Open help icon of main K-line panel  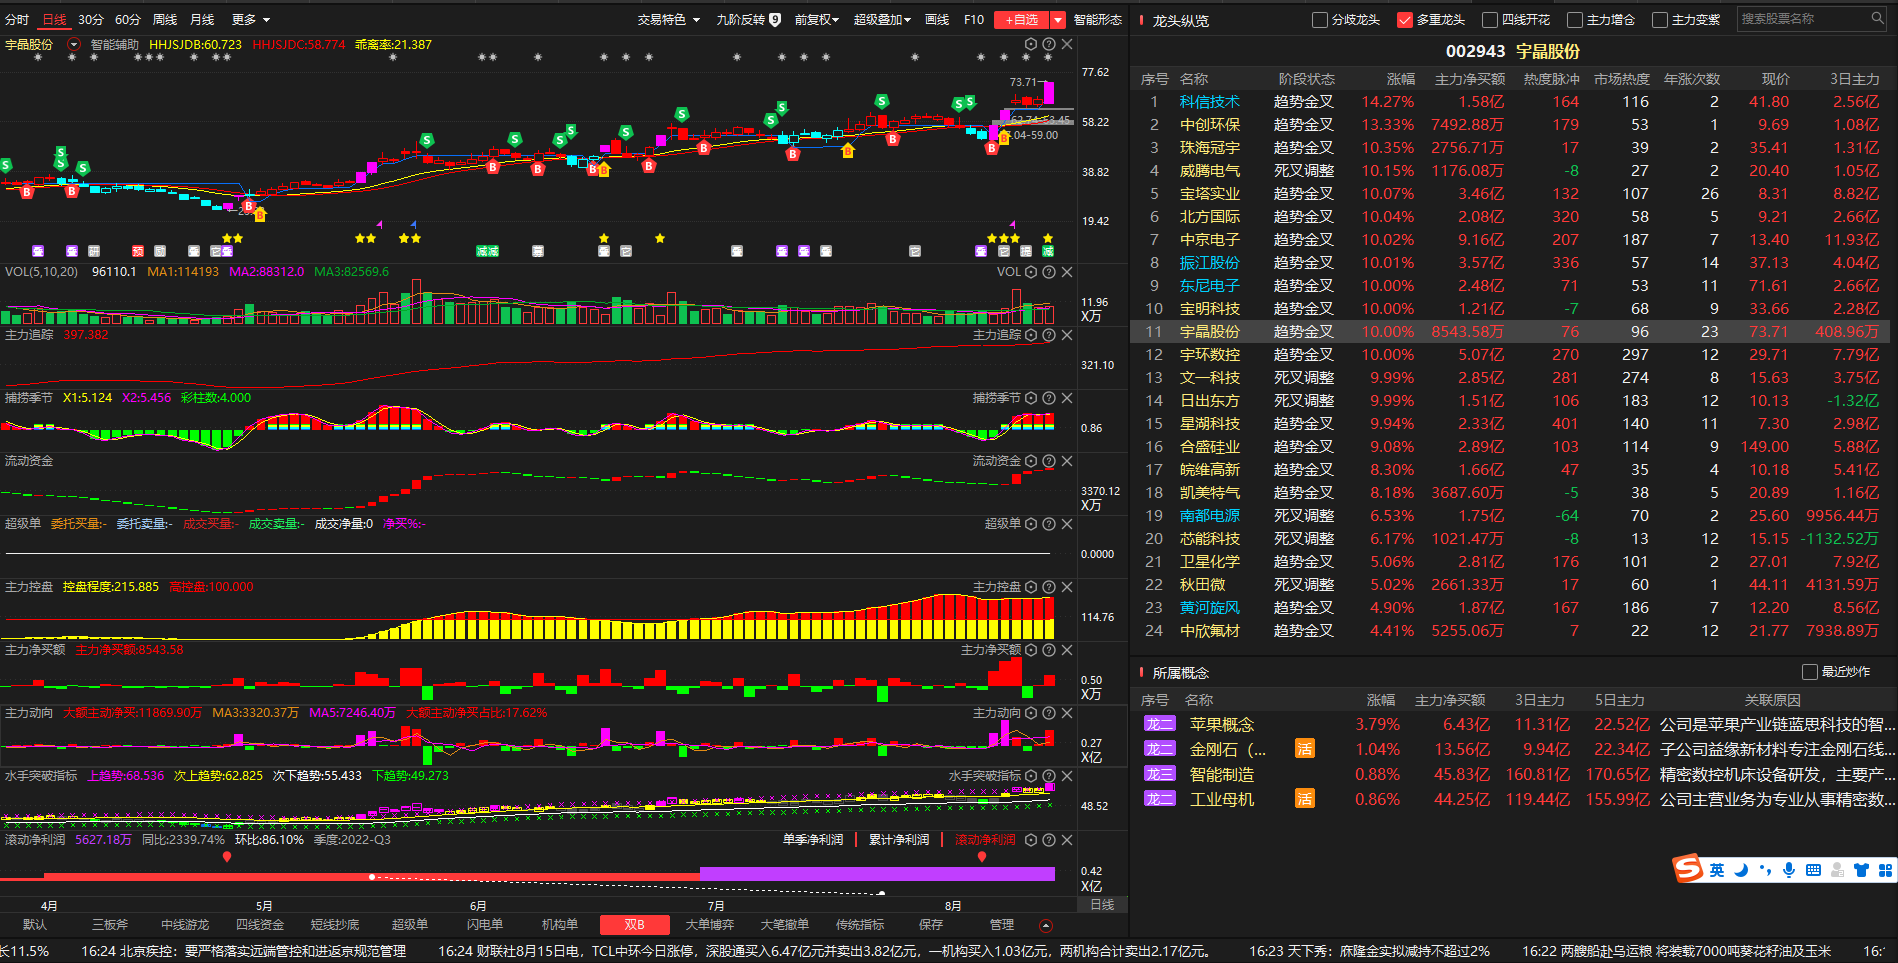coord(1049,44)
